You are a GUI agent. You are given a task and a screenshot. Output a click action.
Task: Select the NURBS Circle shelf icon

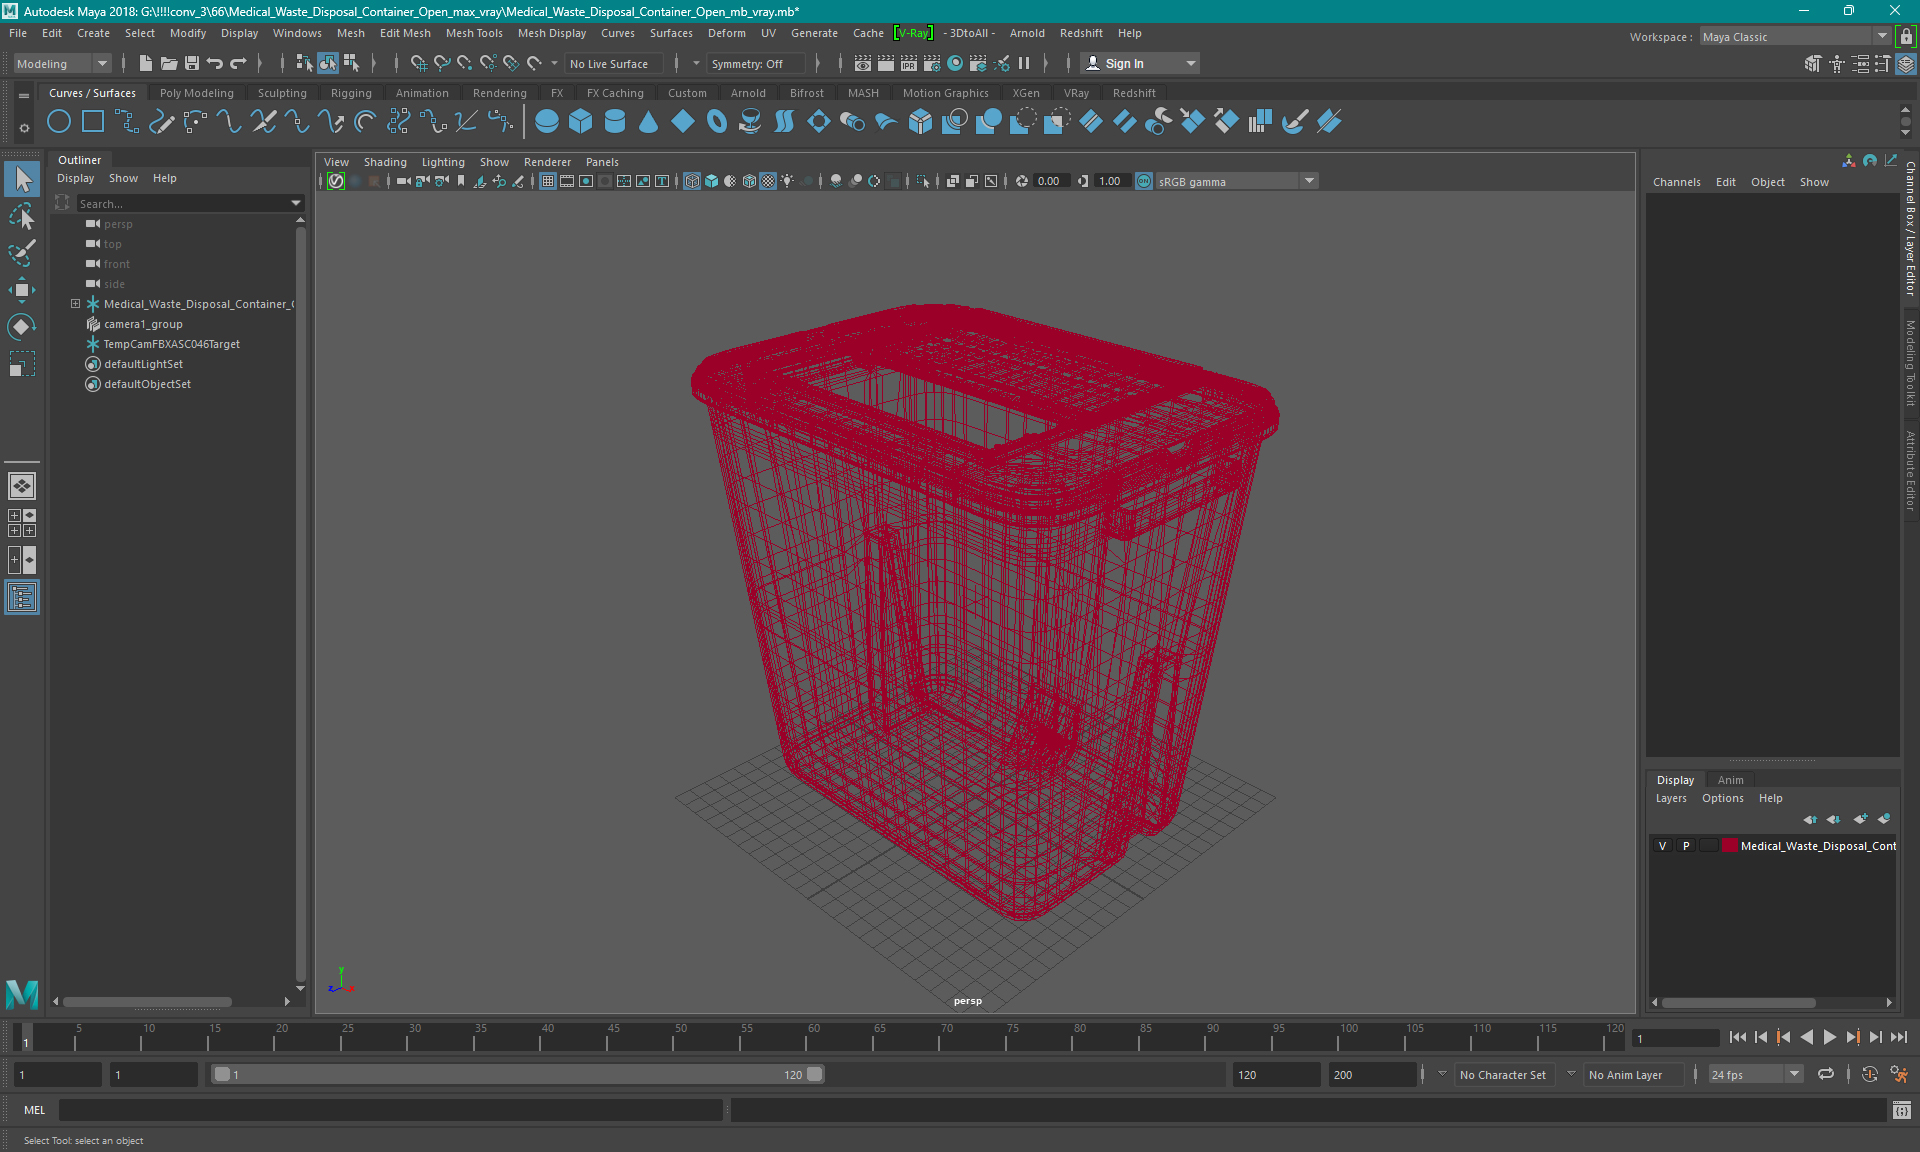click(59, 122)
